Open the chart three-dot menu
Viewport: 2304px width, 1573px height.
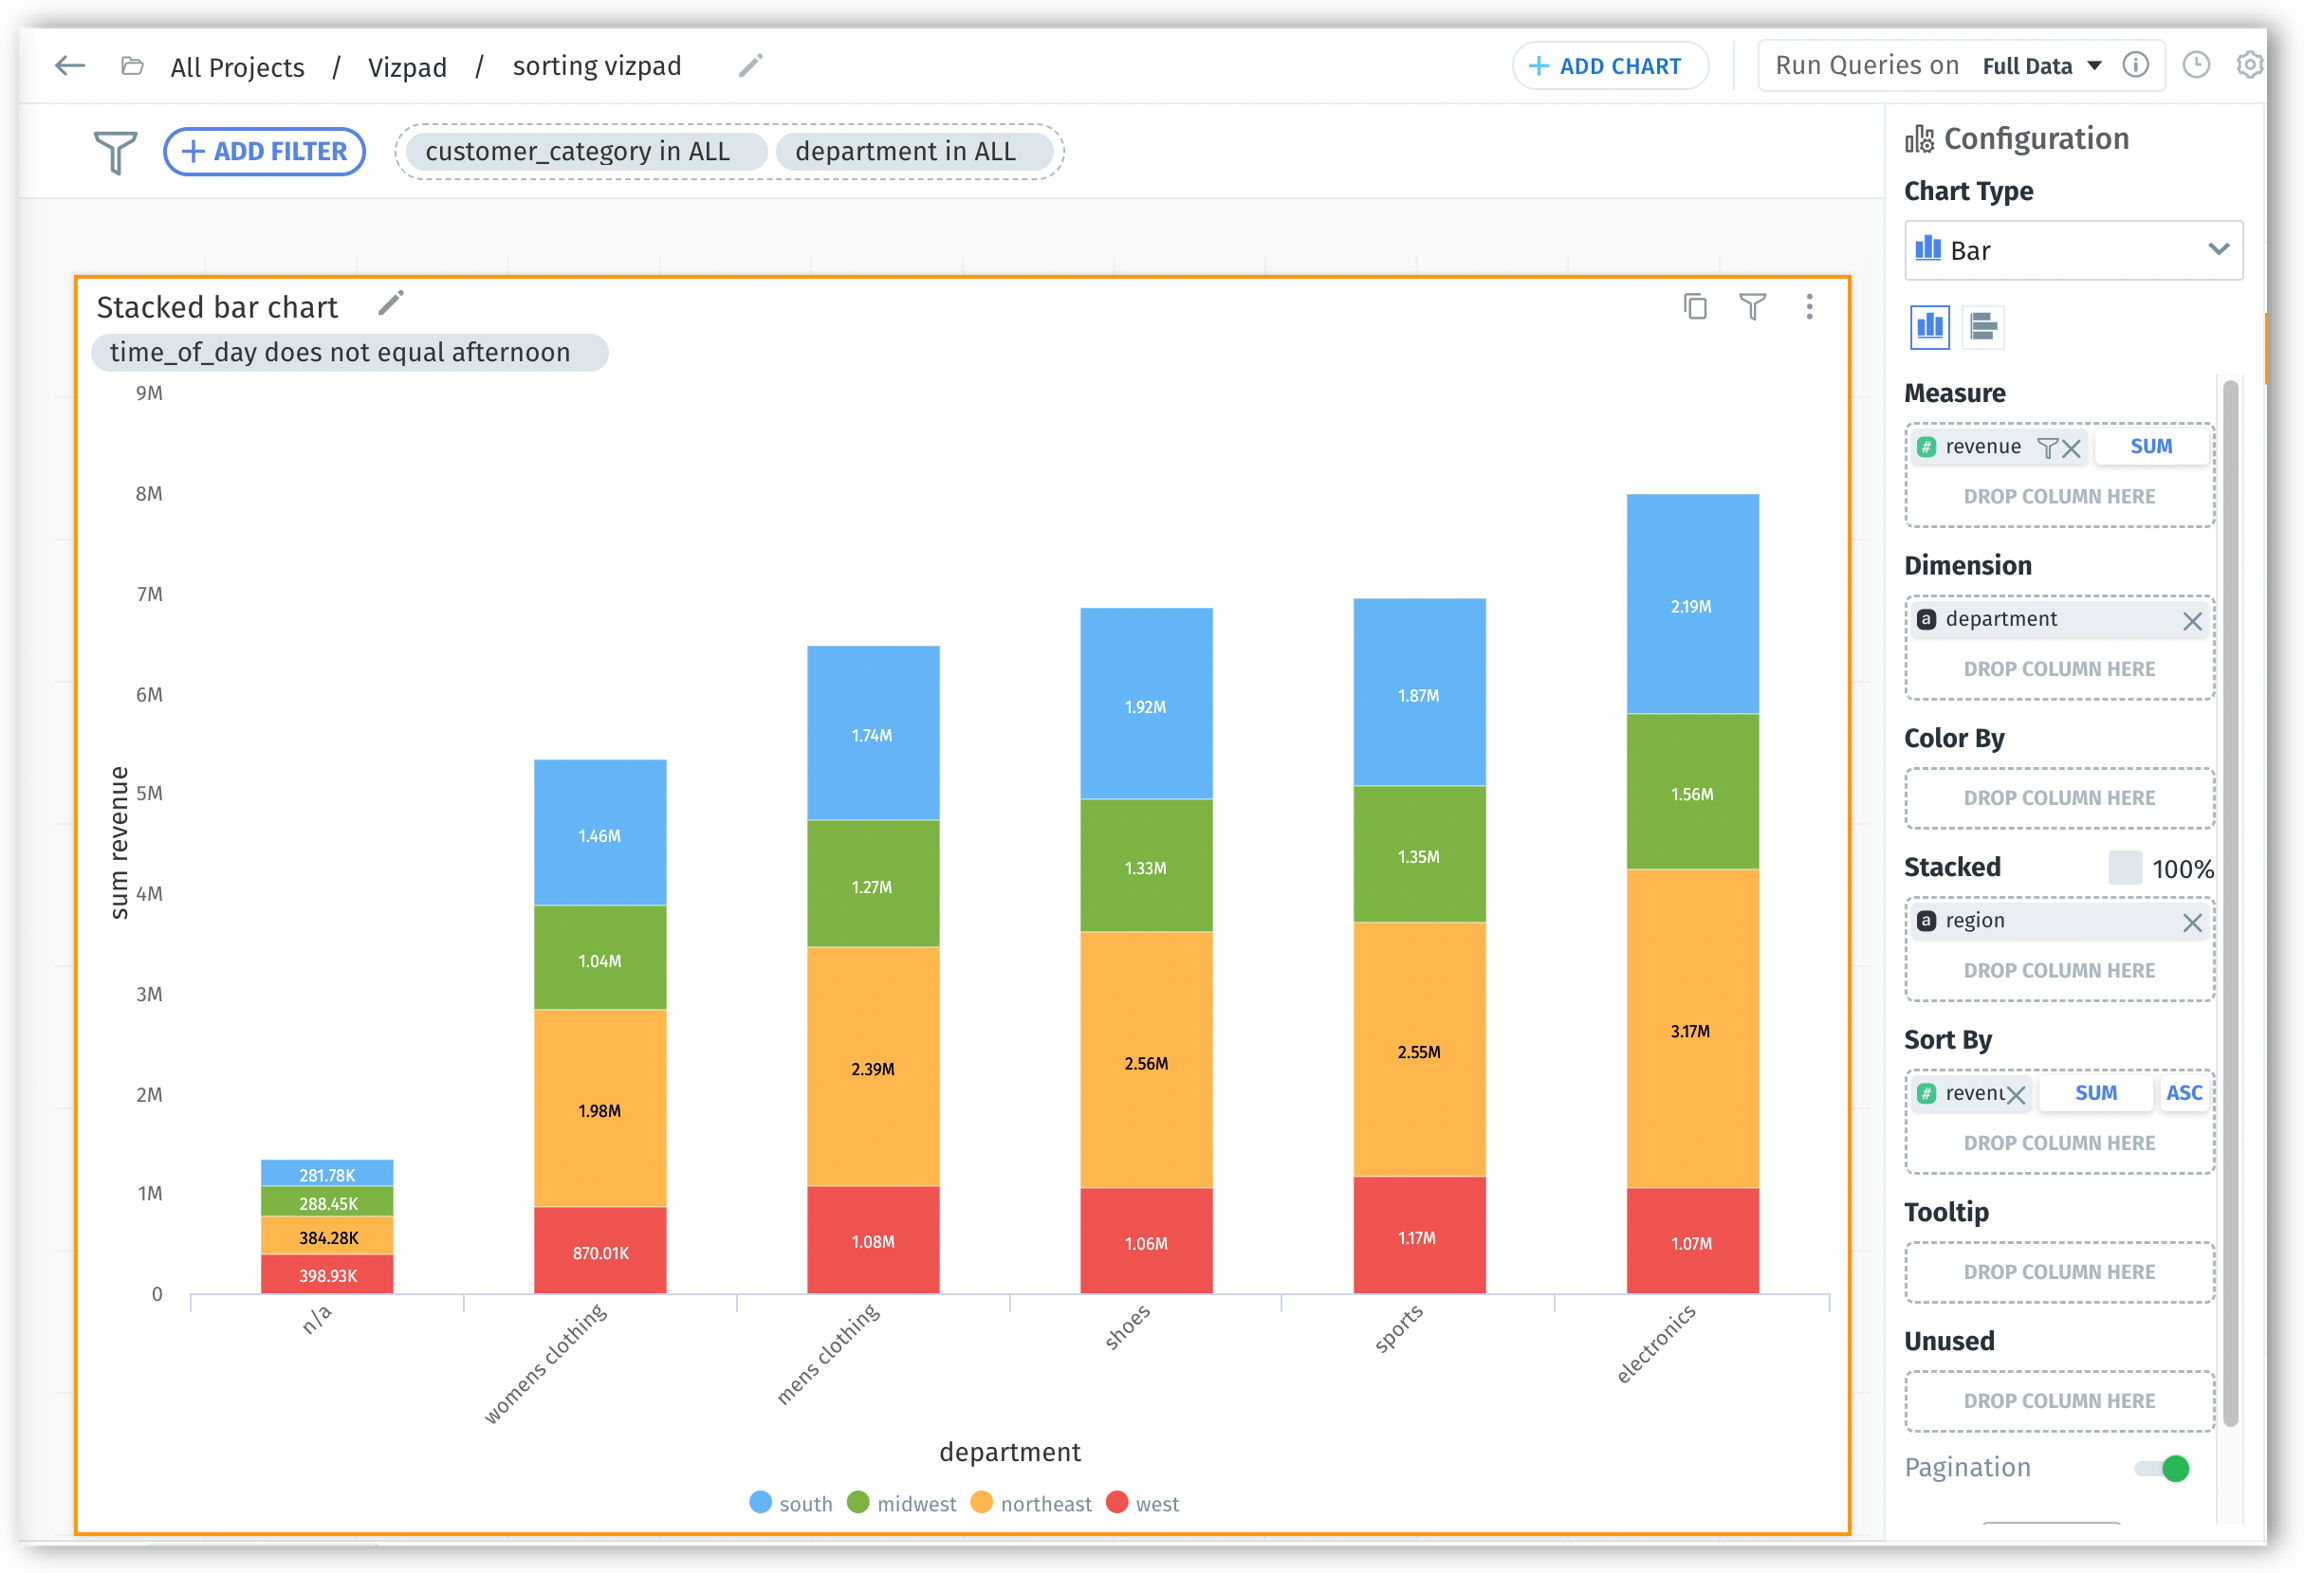[1809, 306]
